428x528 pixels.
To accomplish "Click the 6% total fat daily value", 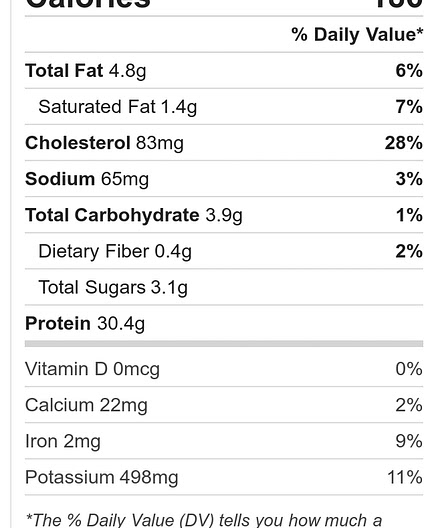I will pyautogui.click(x=409, y=70).
